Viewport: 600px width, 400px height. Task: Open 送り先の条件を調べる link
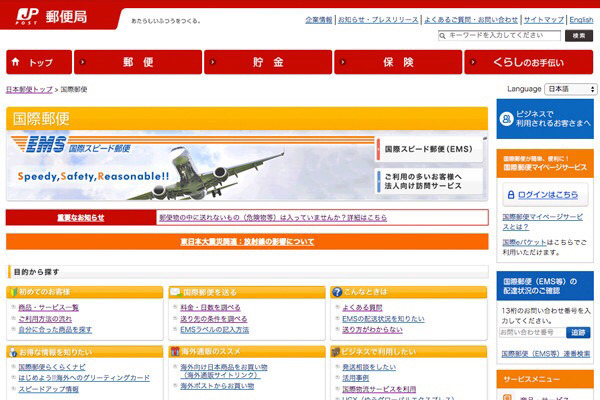214,318
